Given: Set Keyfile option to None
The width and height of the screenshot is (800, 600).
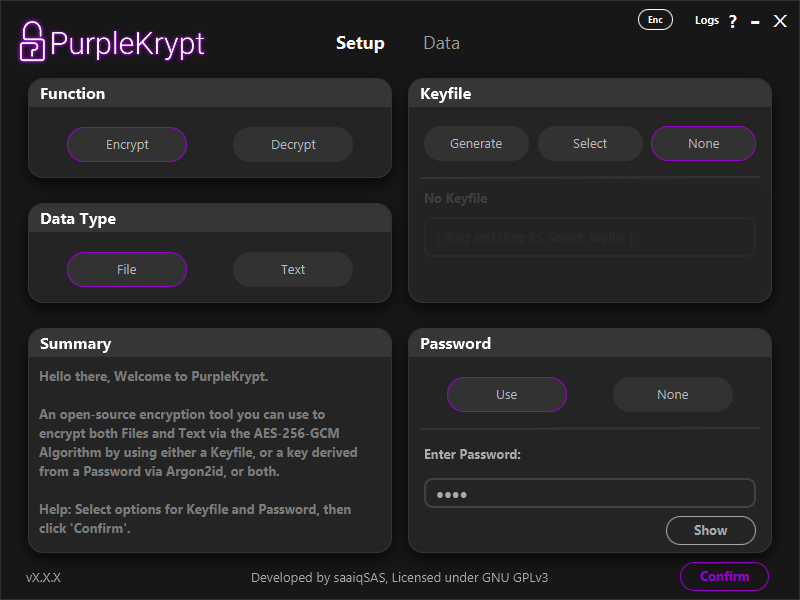Looking at the screenshot, I should click(x=703, y=143).
